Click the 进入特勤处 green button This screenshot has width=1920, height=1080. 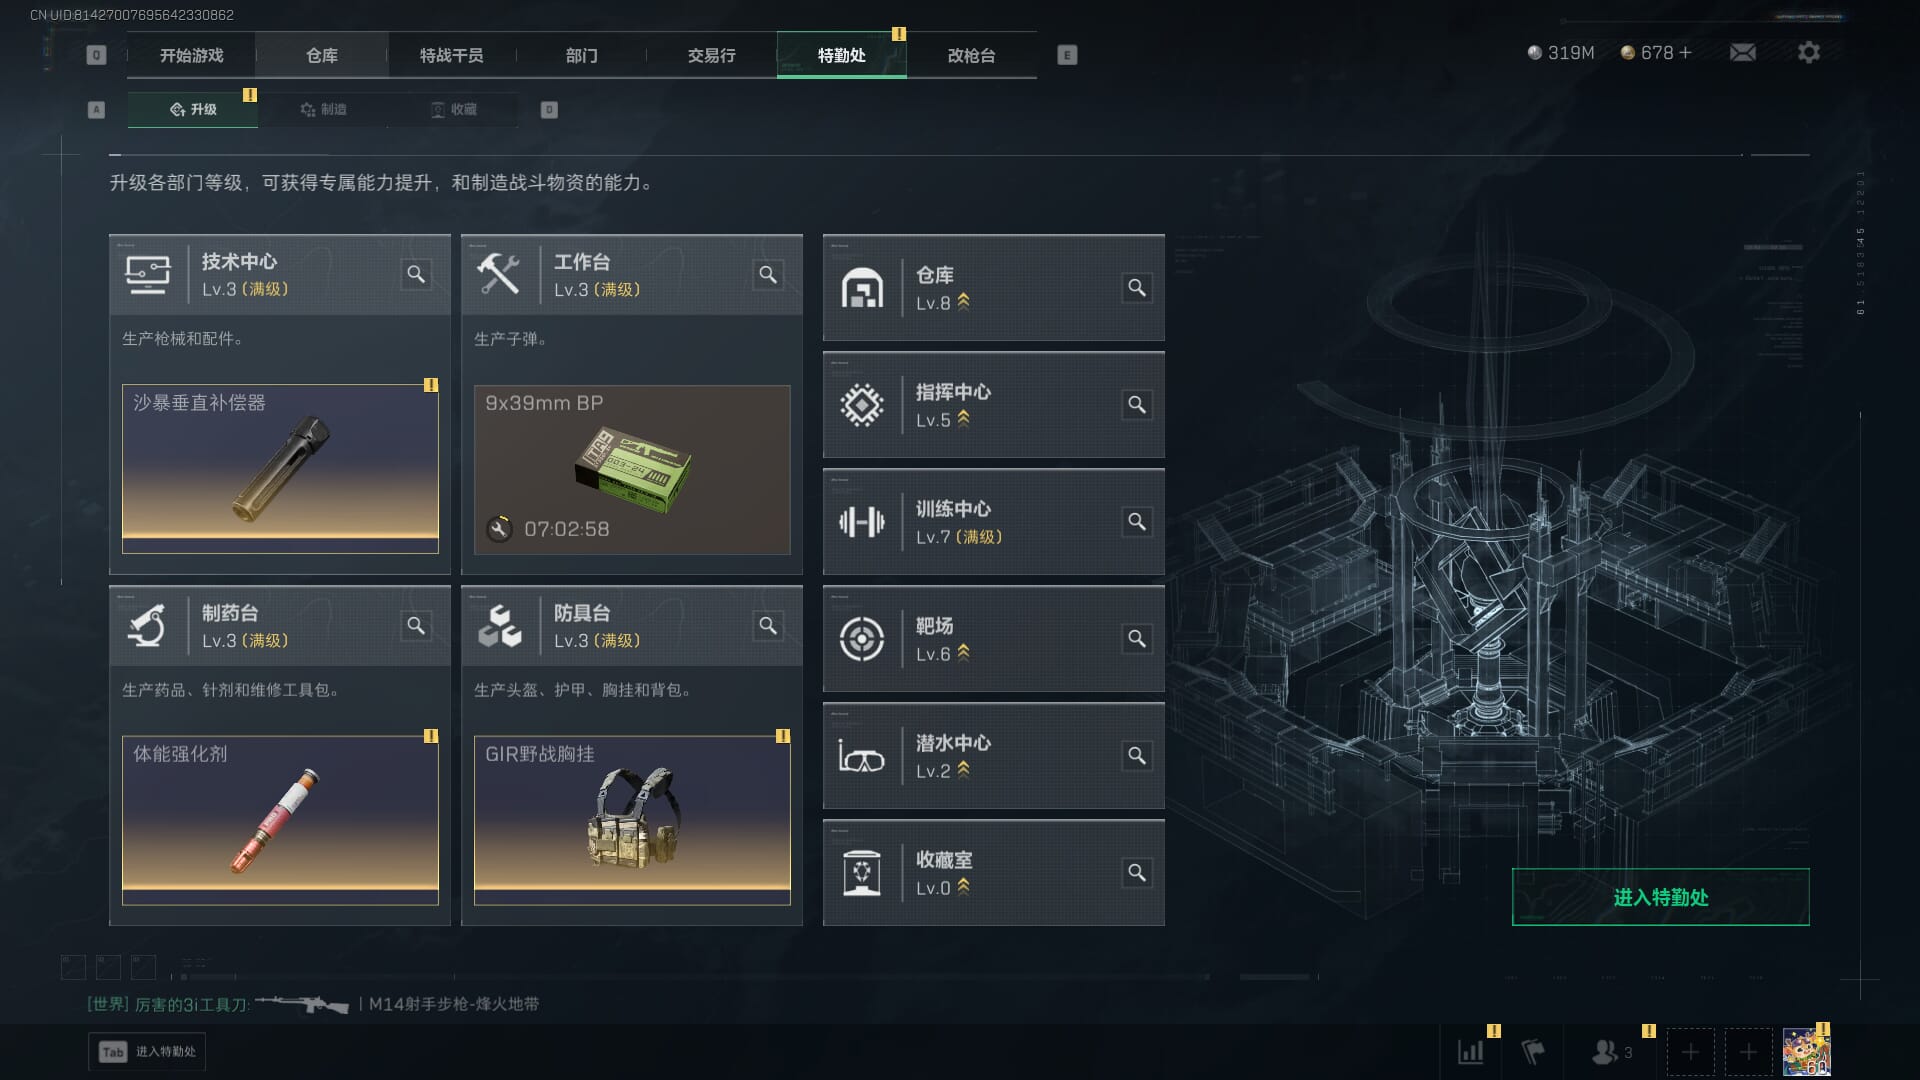[x=1660, y=897]
